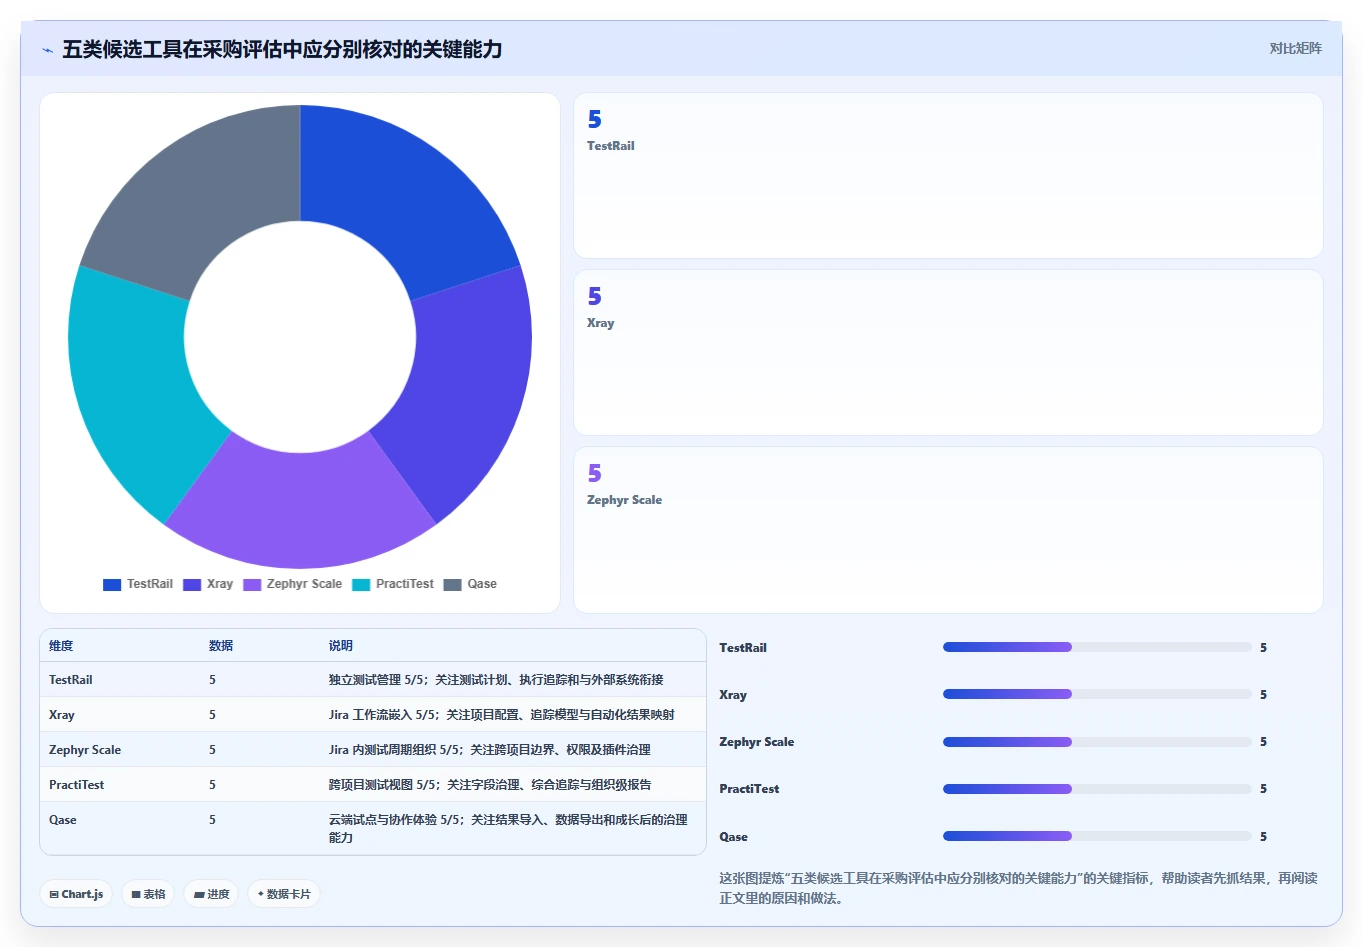Viewport: 1363px width, 947px height.
Task: Click the 数据 value 5 in the Qase table row
Action: click(212, 820)
